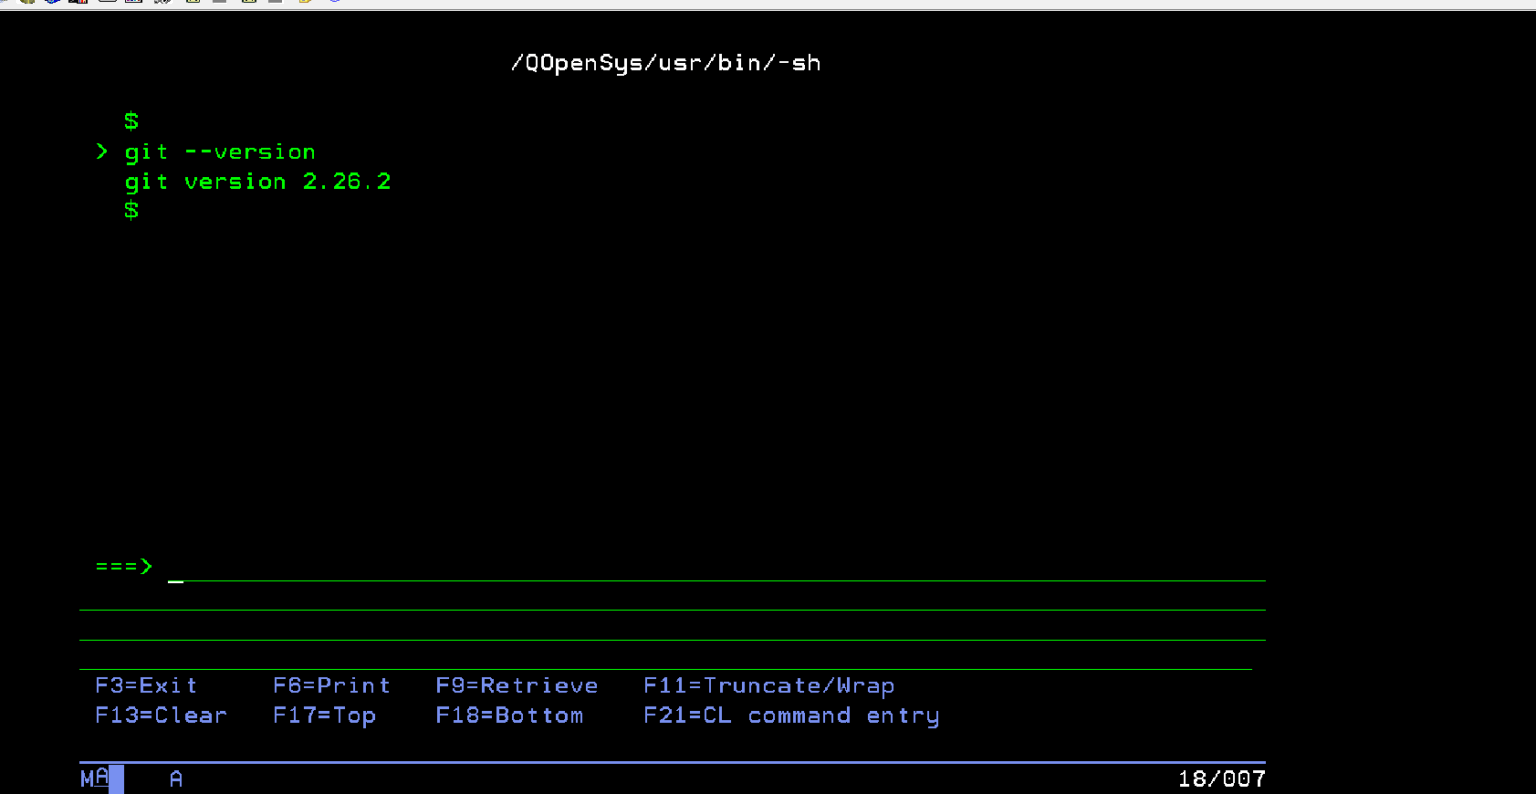Viewport: 1536px width, 794px height.
Task: Click the second diskette toolbar icon
Action: (247, 5)
